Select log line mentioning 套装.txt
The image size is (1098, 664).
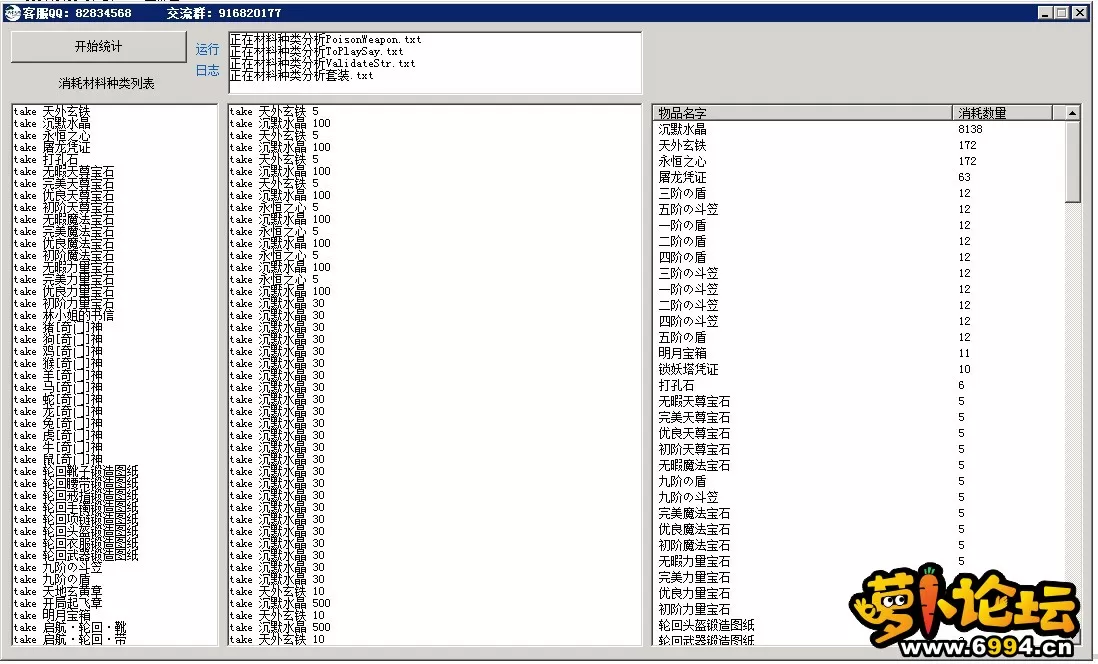point(302,76)
